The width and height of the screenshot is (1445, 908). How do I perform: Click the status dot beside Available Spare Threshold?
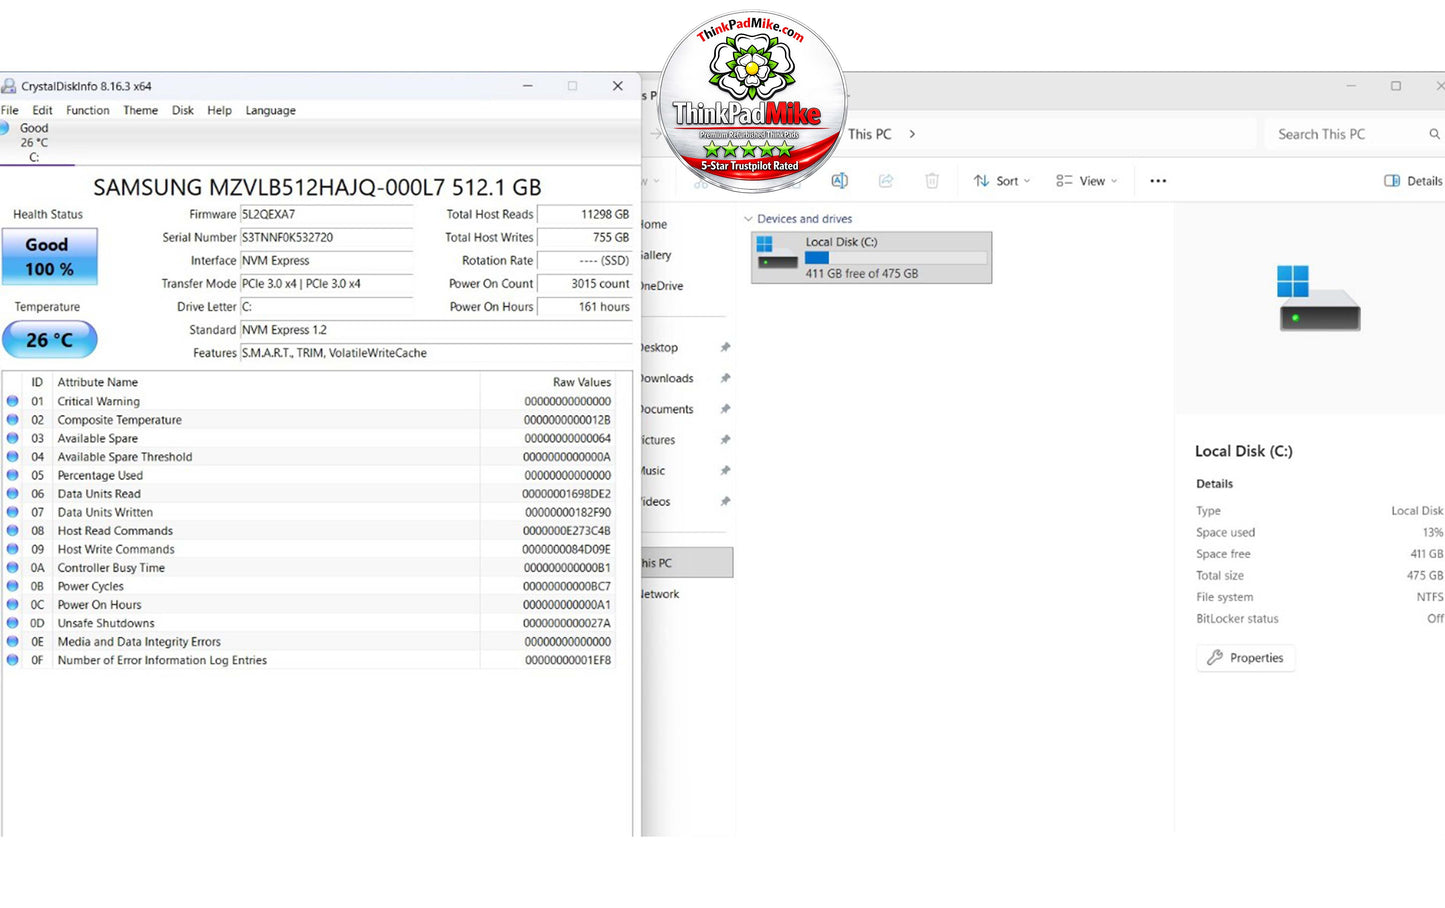[12, 457]
